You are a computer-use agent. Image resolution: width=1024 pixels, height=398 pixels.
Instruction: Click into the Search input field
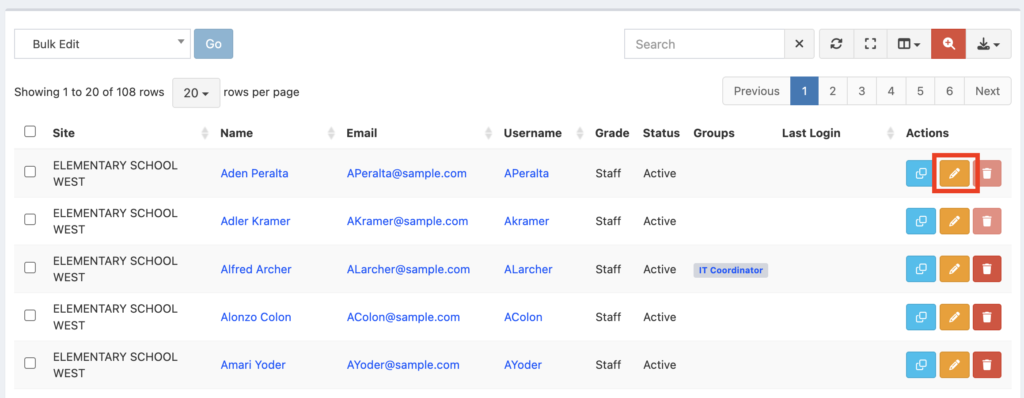point(704,44)
